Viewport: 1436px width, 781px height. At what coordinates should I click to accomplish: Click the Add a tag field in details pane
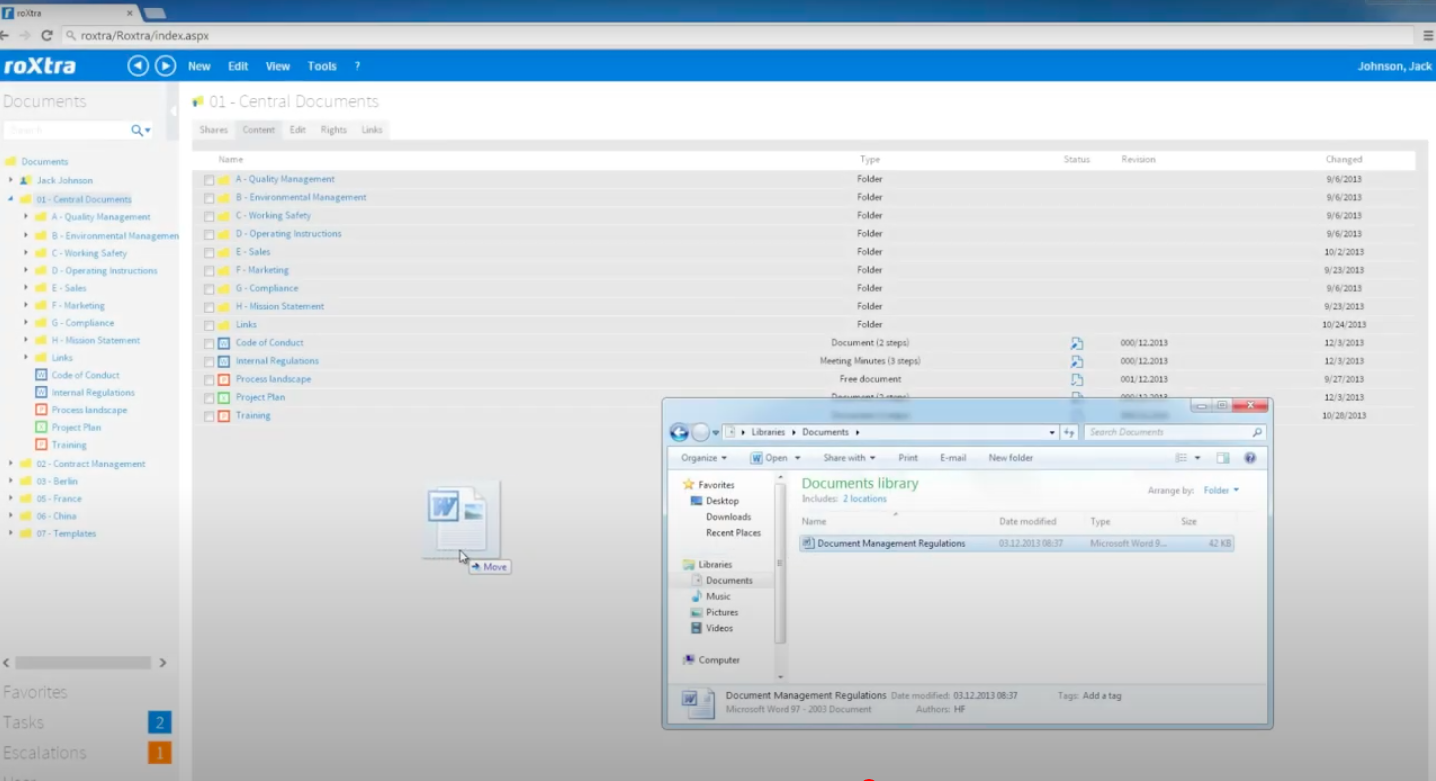tap(1102, 696)
